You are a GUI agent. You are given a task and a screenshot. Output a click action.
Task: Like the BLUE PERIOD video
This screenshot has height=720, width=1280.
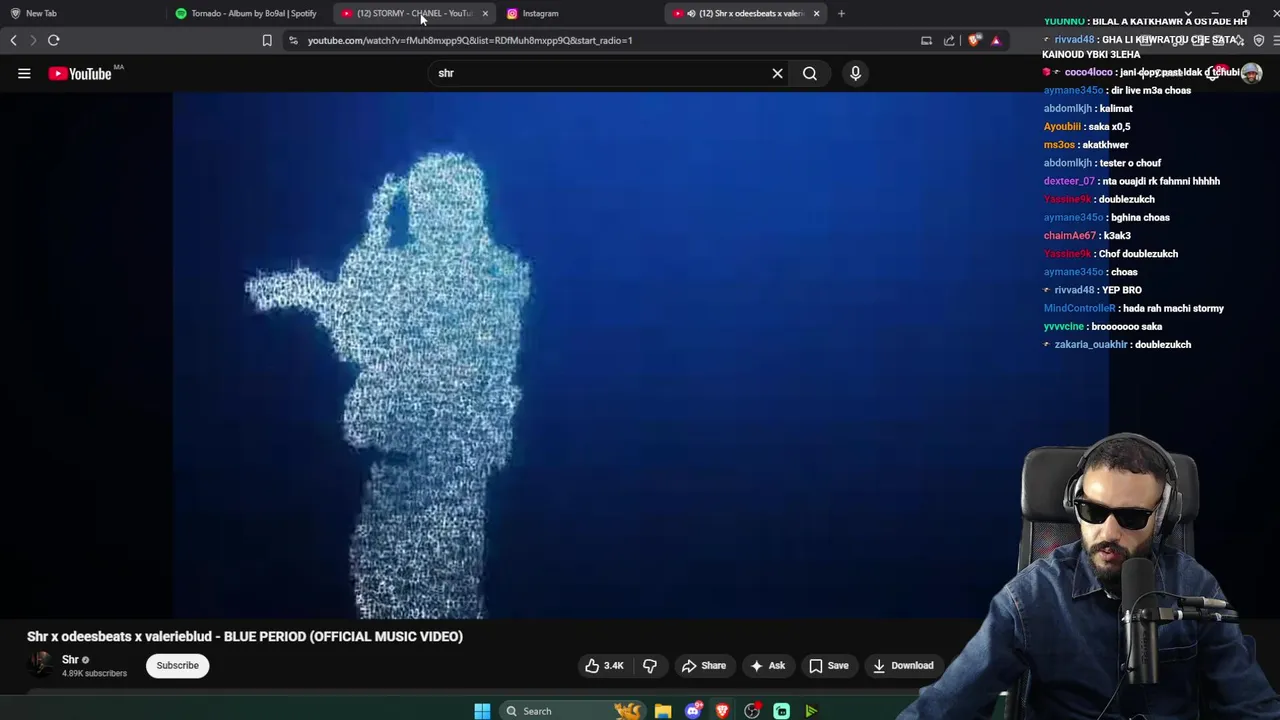coord(604,665)
